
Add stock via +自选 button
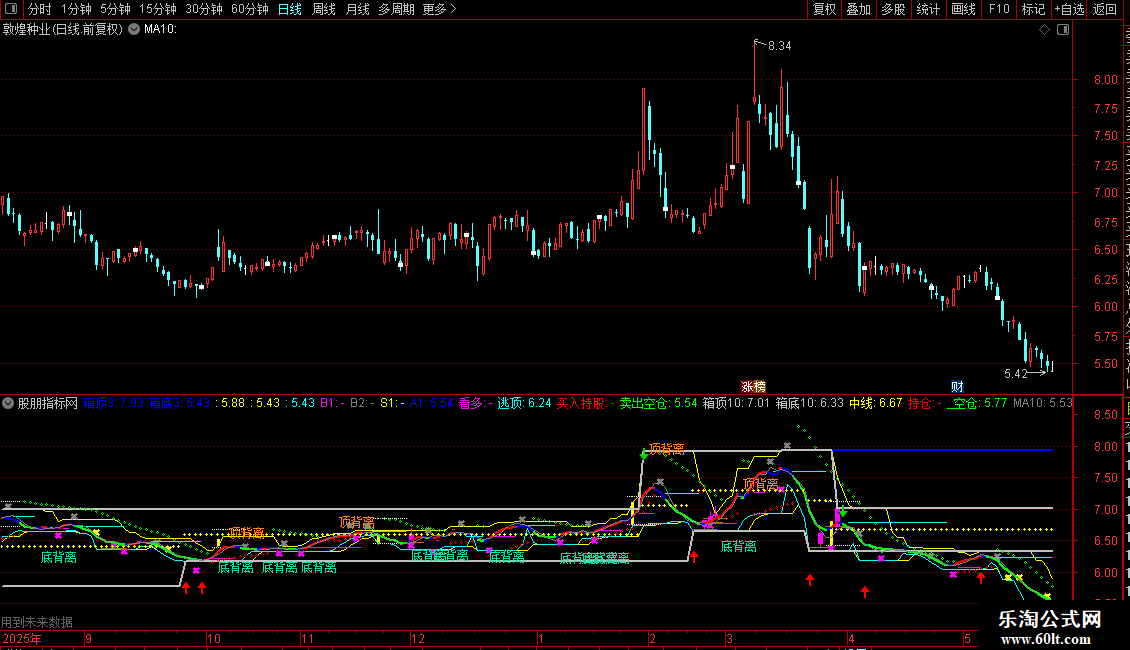[x=1069, y=9]
